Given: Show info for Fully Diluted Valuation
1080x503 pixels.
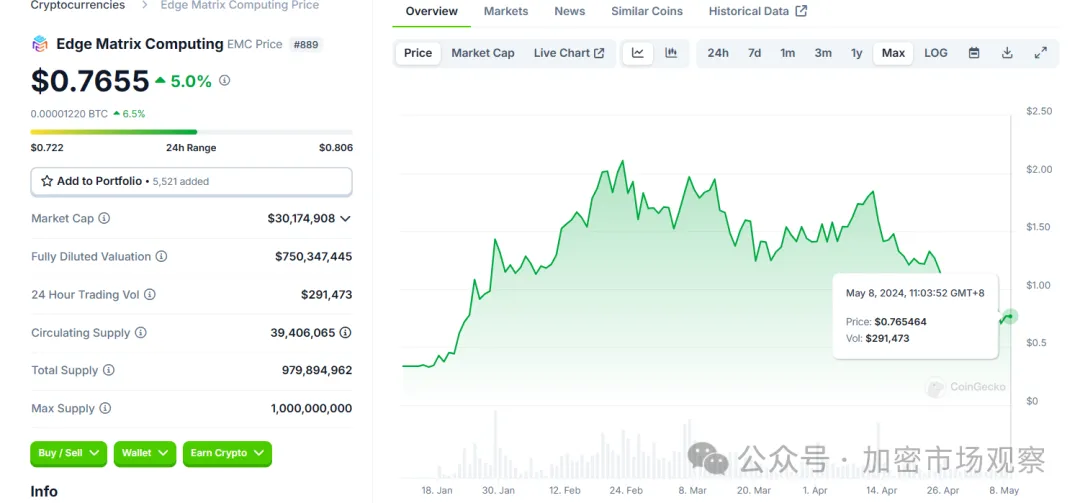Looking at the screenshot, I should pyautogui.click(x=162, y=257).
